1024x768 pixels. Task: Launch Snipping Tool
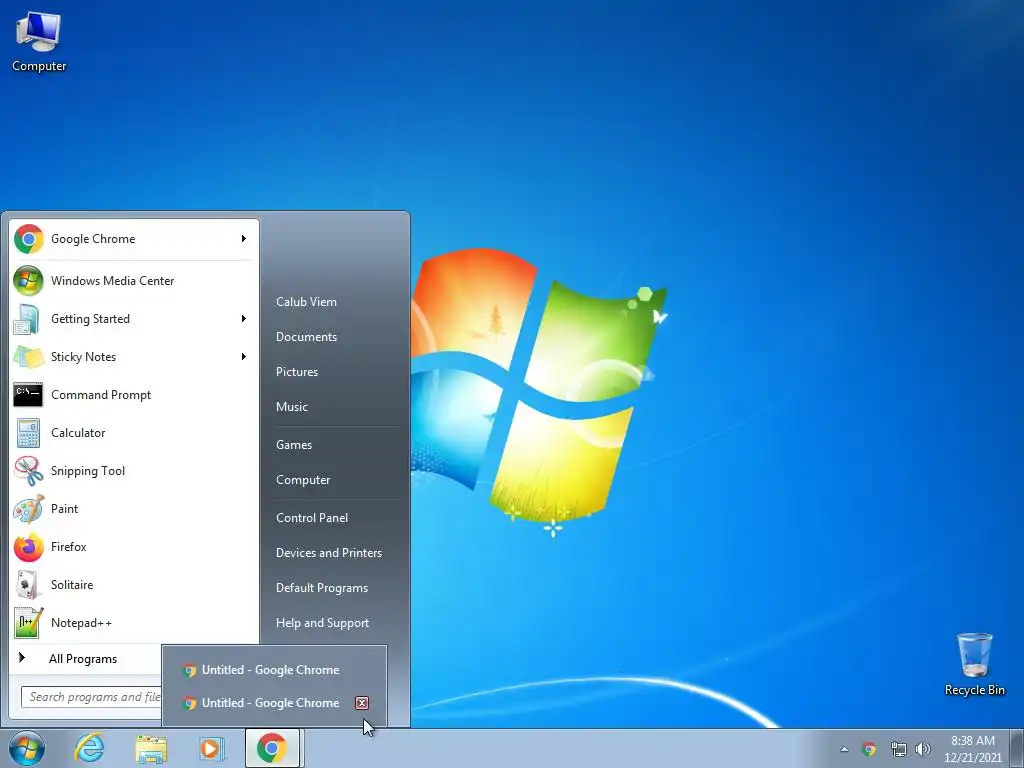coord(133,471)
